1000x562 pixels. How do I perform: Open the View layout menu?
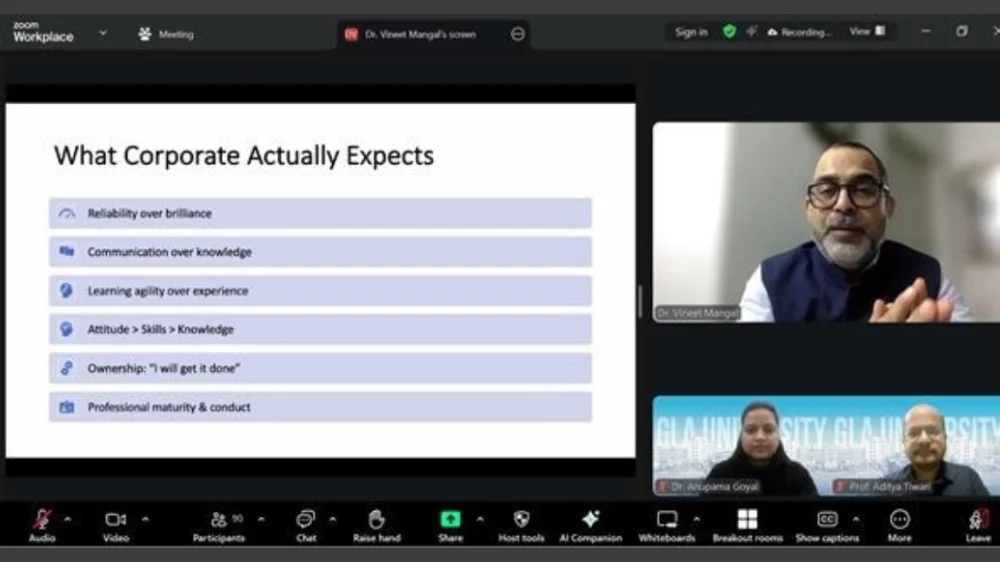pyautogui.click(x=866, y=32)
